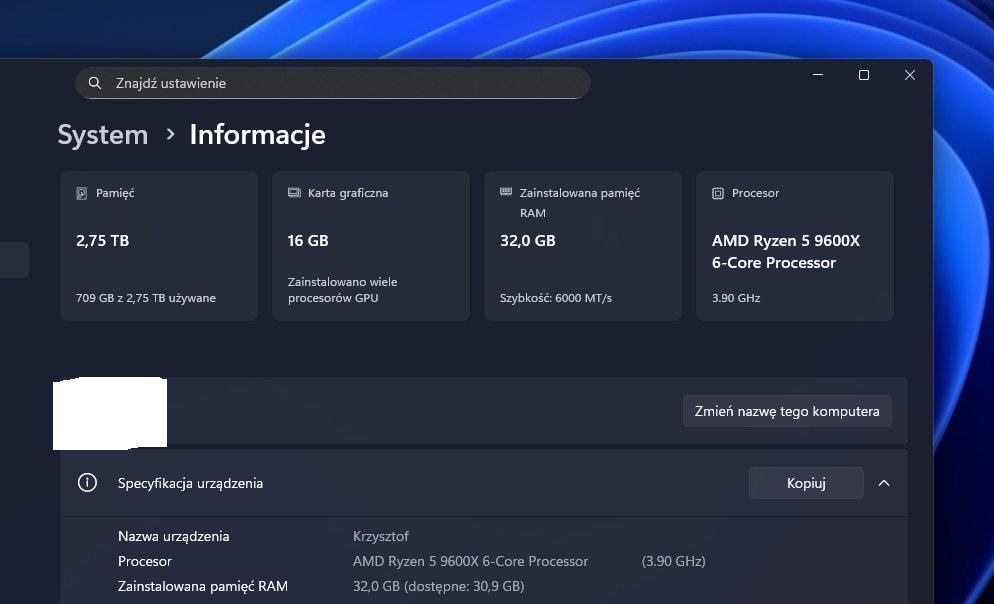Image resolution: width=994 pixels, height=604 pixels.
Task: Click the Specyfikacja urządzenia info icon
Action: 87,483
